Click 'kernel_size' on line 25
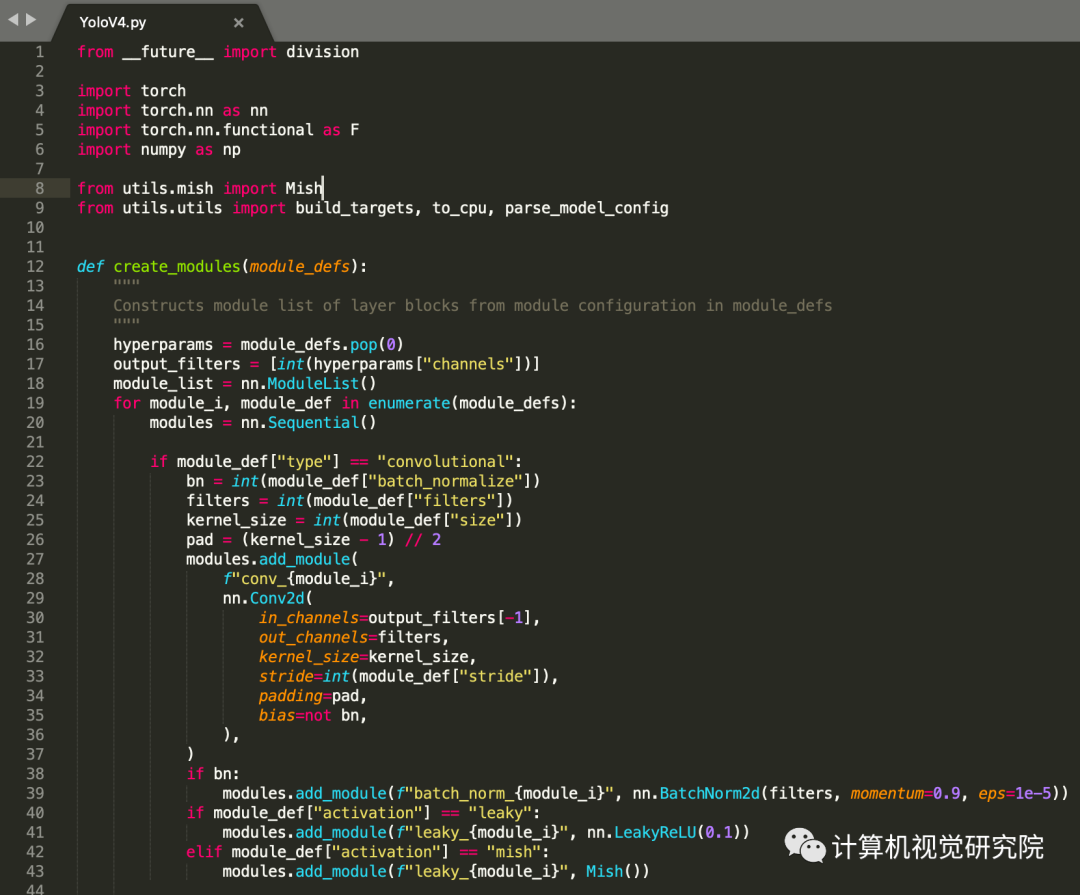The height and width of the screenshot is (895, 1080). pos(236,520)
